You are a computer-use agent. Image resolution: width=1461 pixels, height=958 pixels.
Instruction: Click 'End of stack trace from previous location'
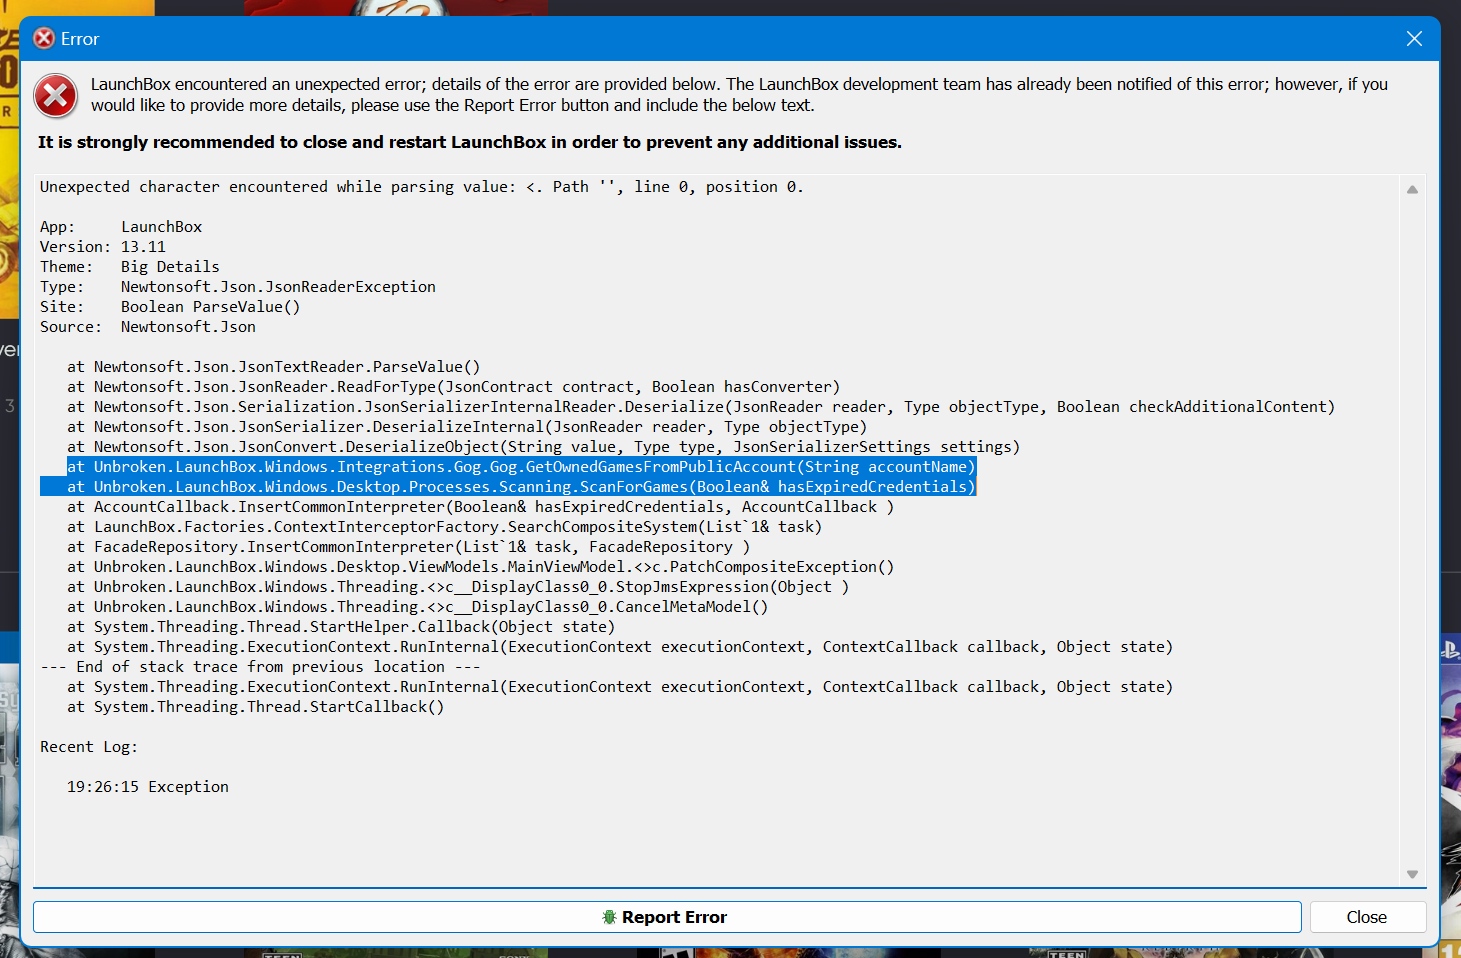coord(261,667)
